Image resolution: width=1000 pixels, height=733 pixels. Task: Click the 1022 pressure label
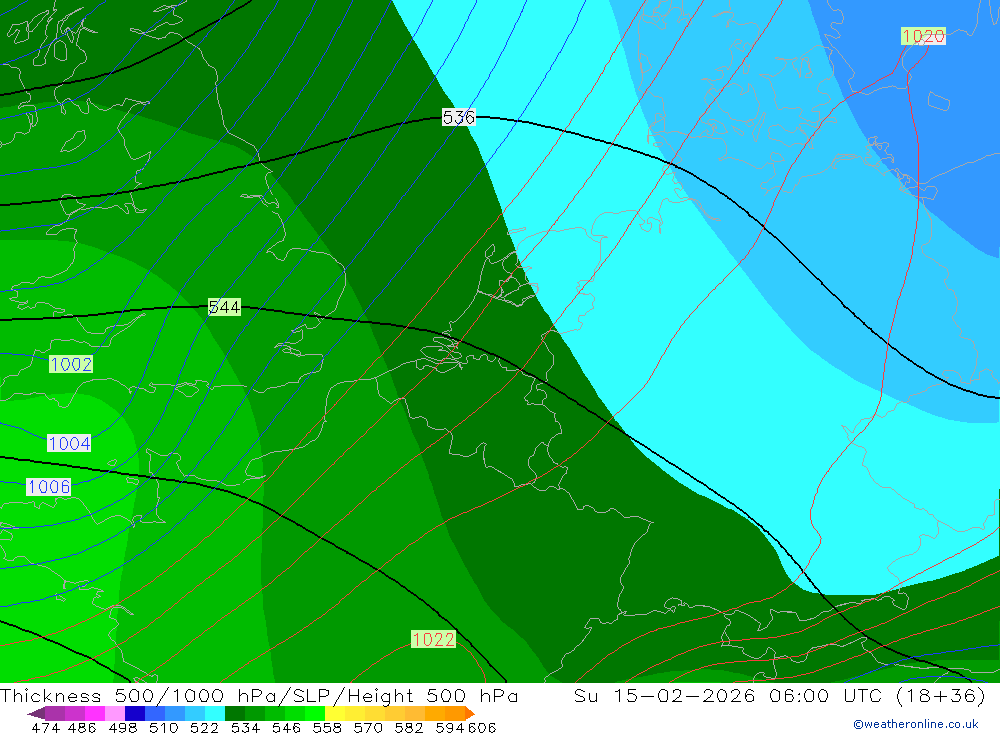(433, 639)
